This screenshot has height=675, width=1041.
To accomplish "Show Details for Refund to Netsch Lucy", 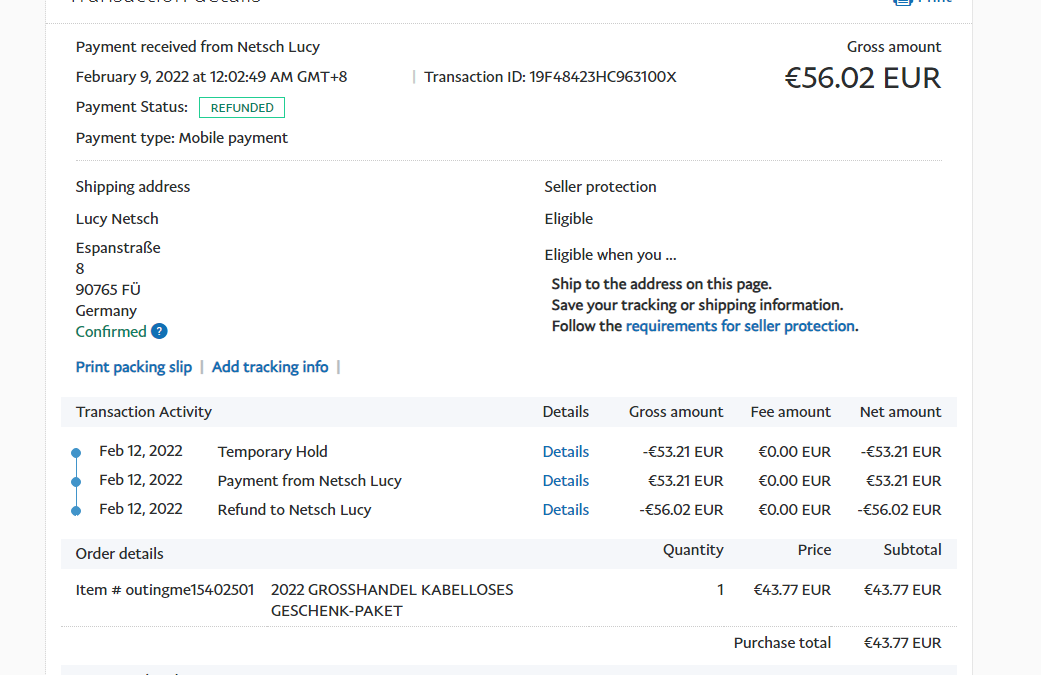I will [x=566, y=510].
